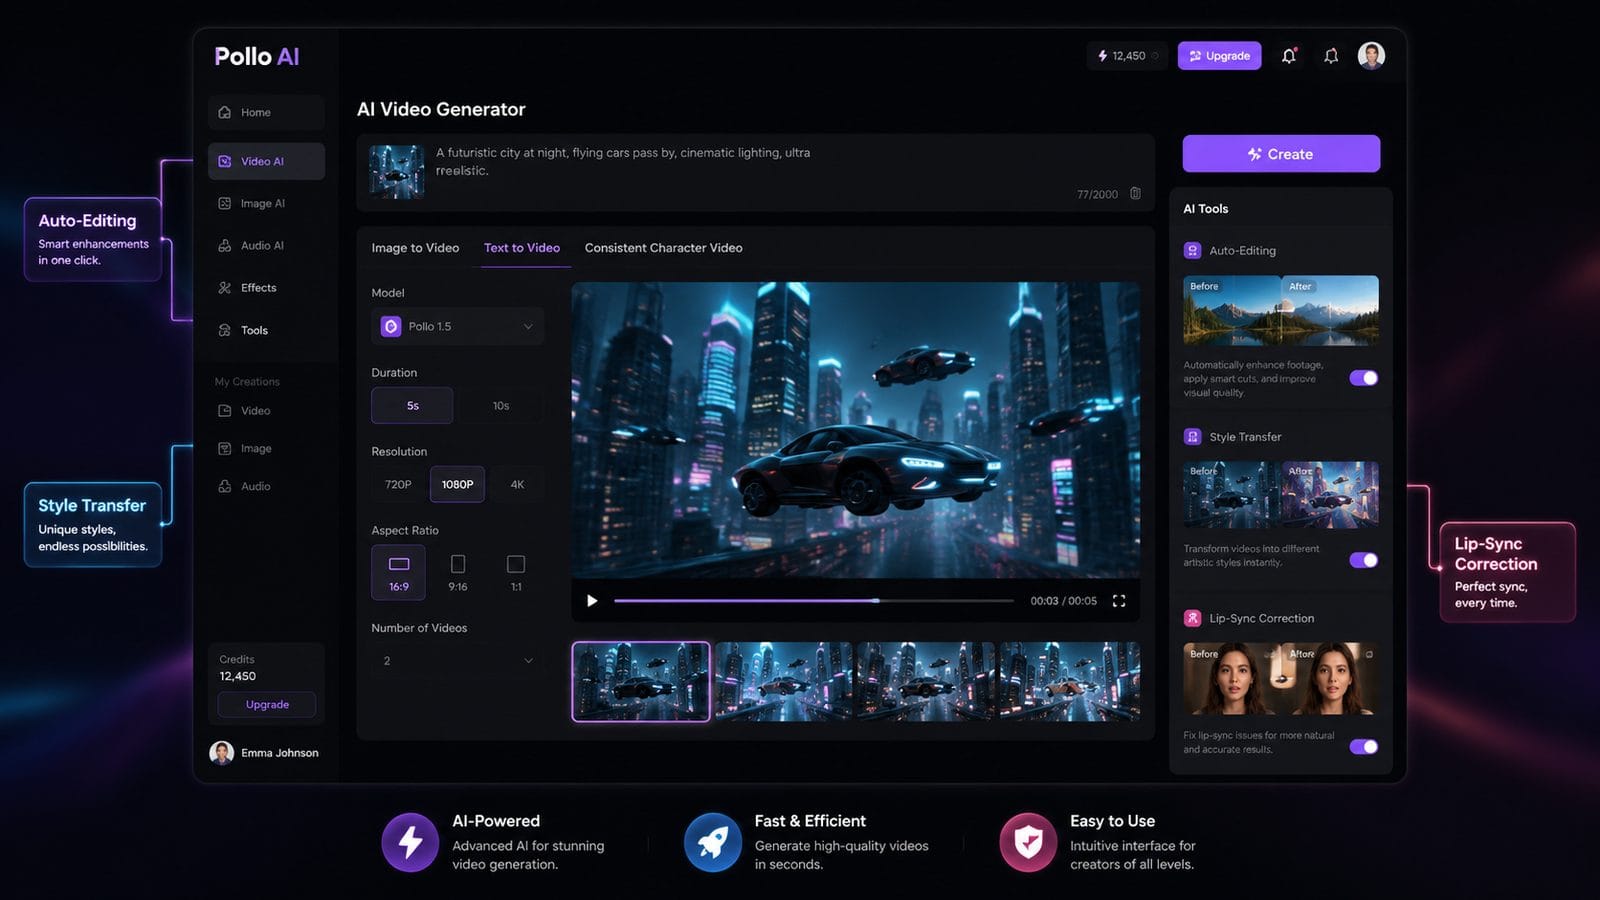Select 4K resolution
This screenshot has height=900, width=1600.
[517, 485]
